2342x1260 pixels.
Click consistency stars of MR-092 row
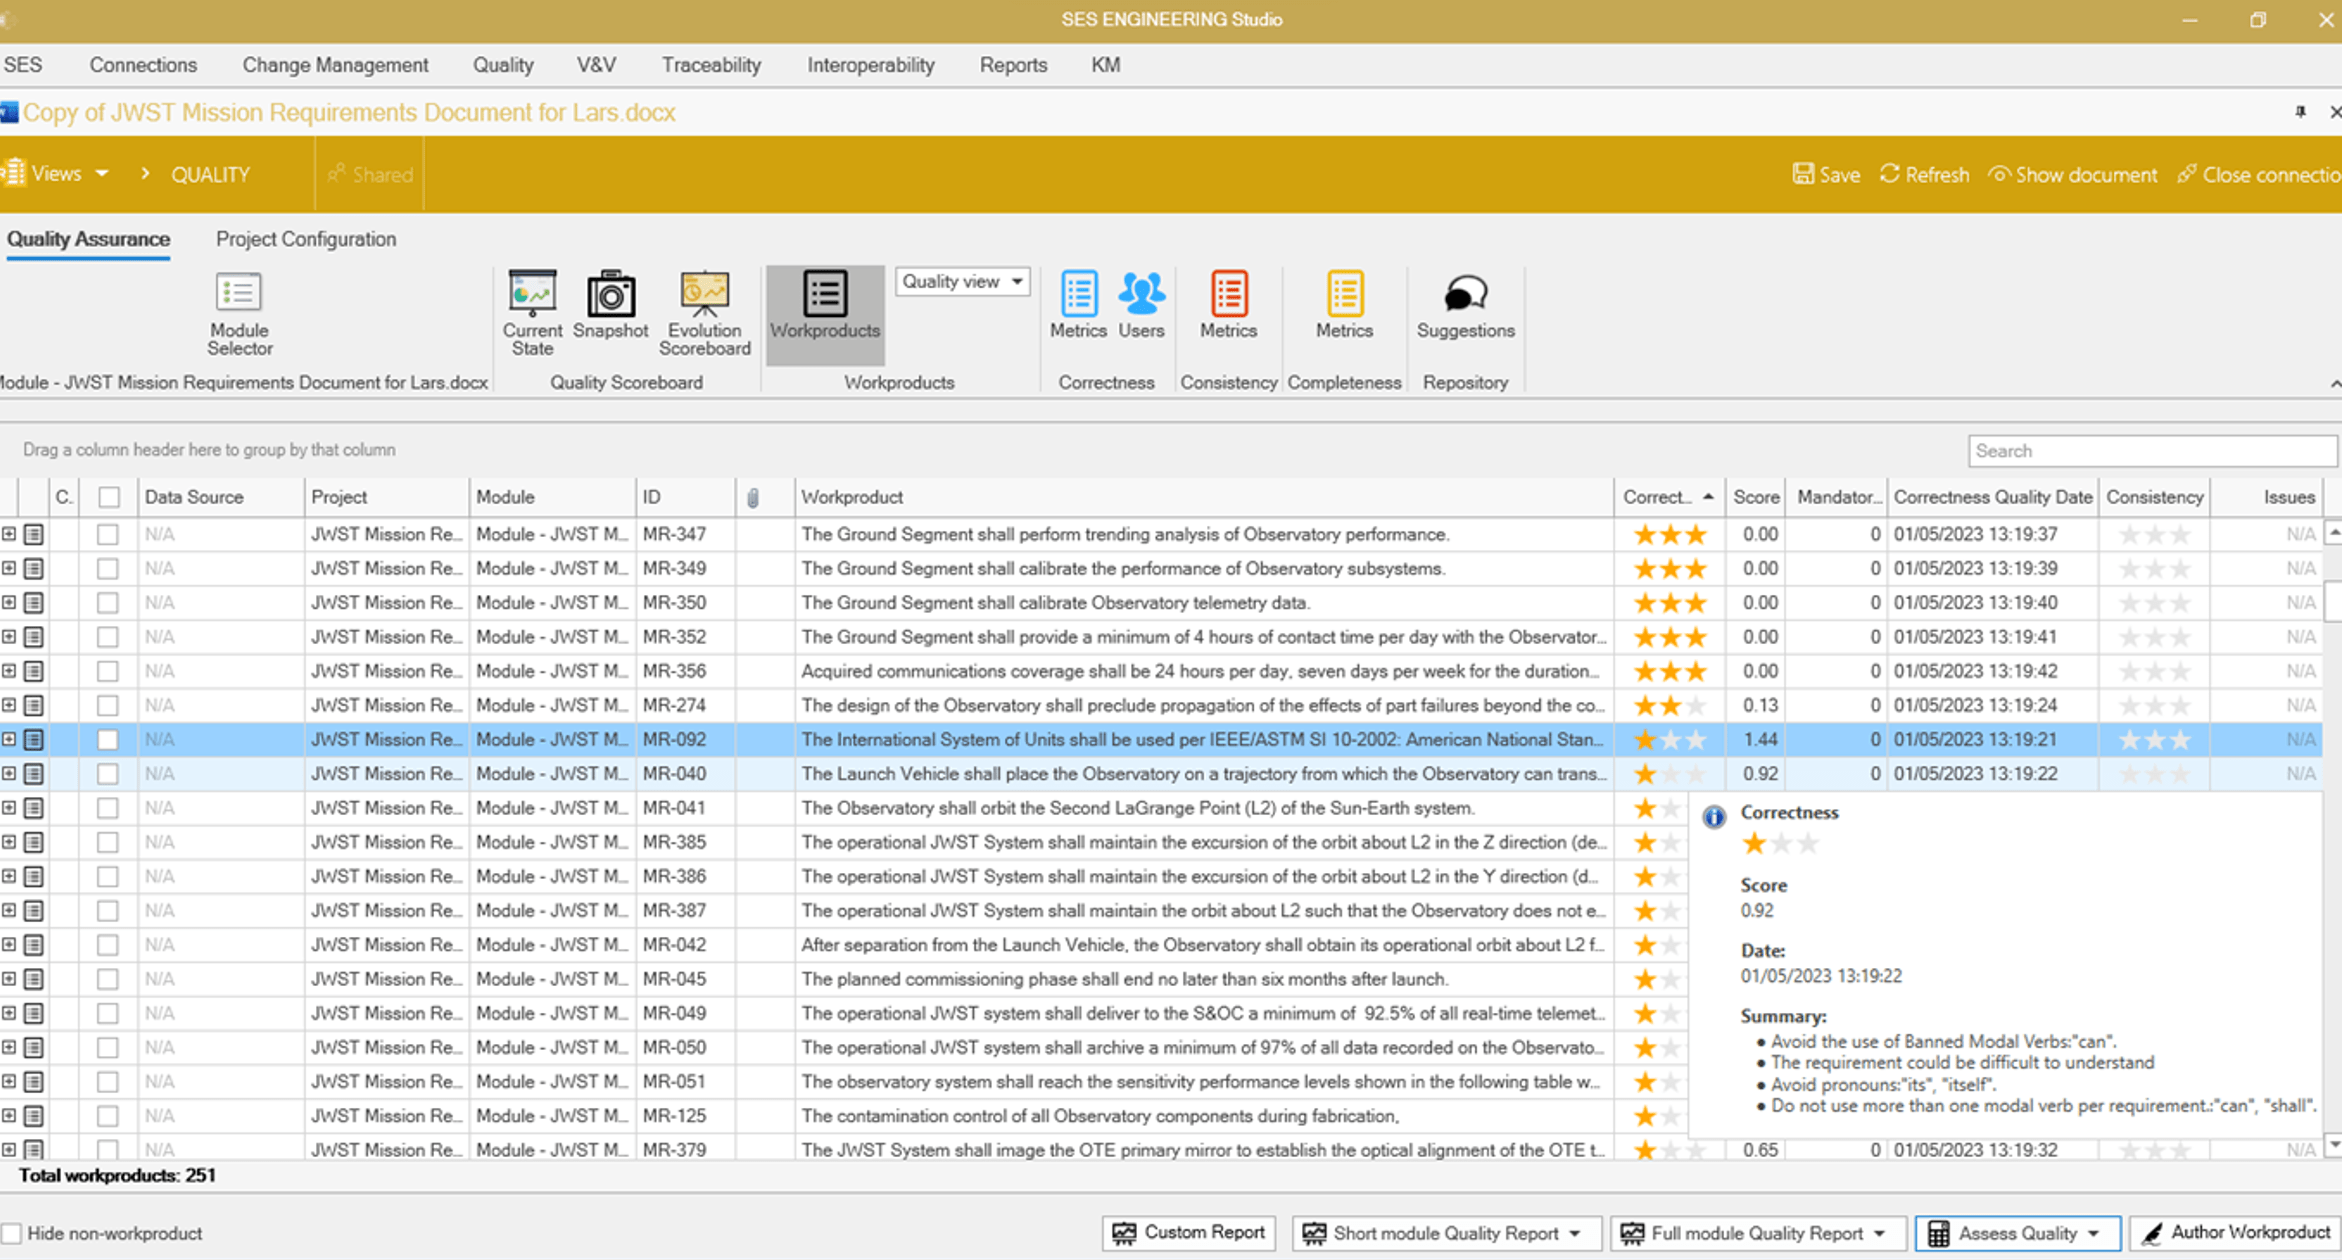(2155, 740)
